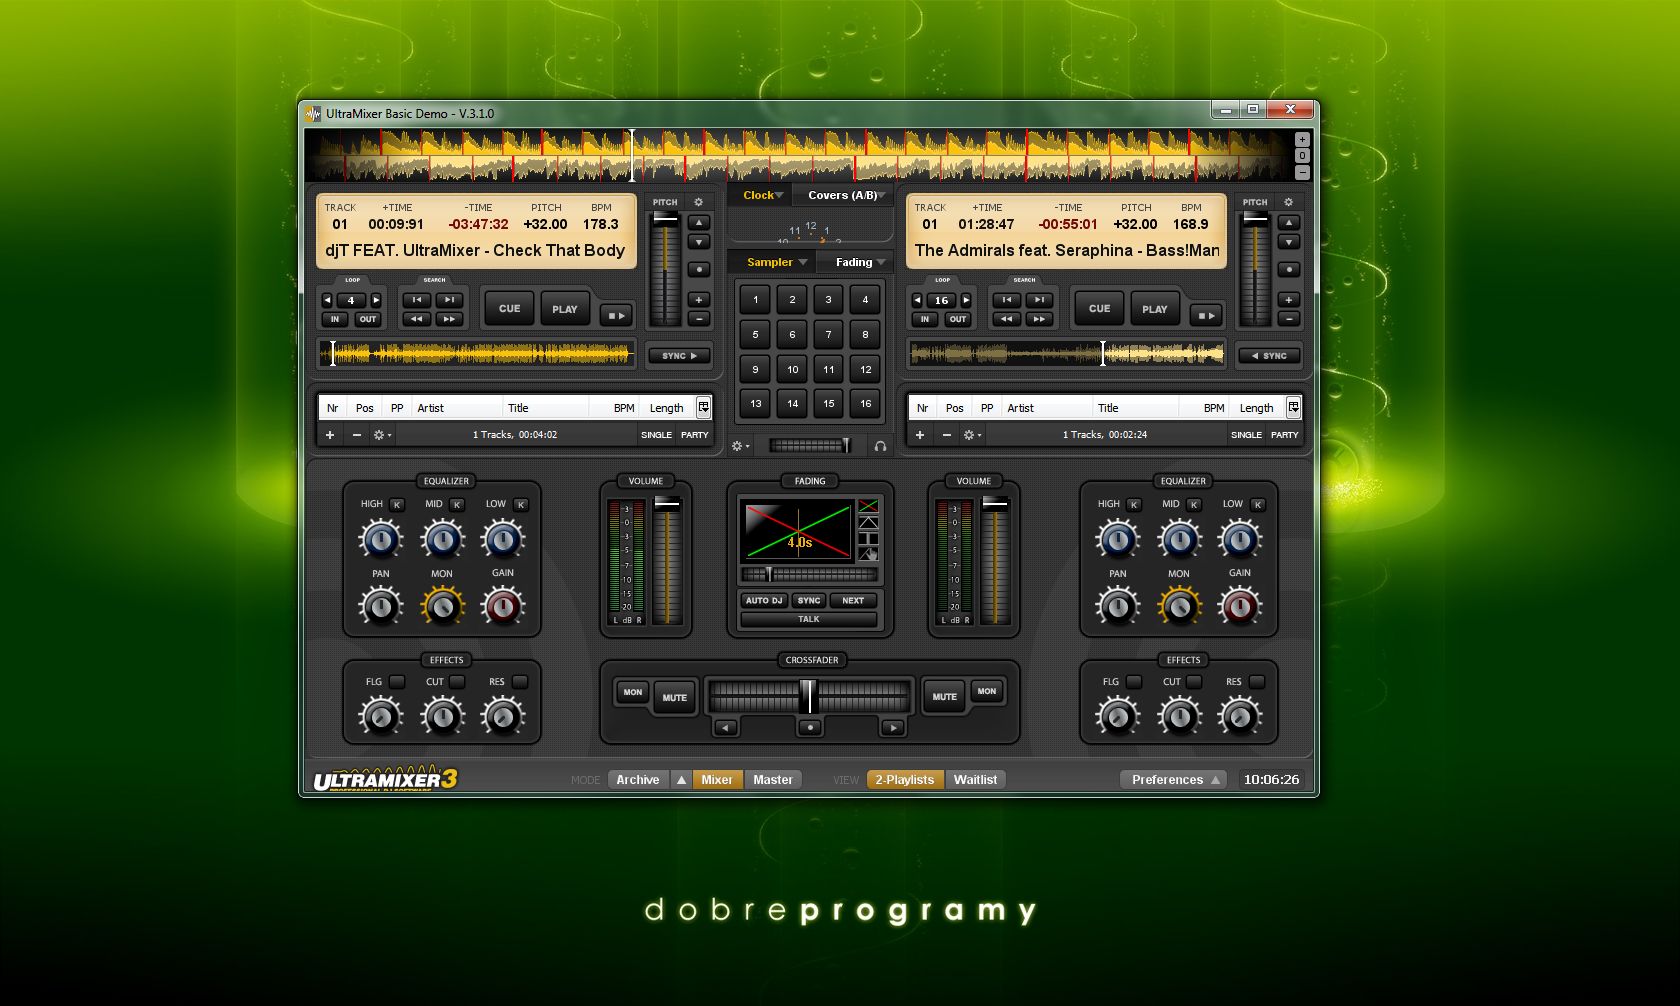
Task: Switch to Mixer mode
Action: [x=716, y=779]
